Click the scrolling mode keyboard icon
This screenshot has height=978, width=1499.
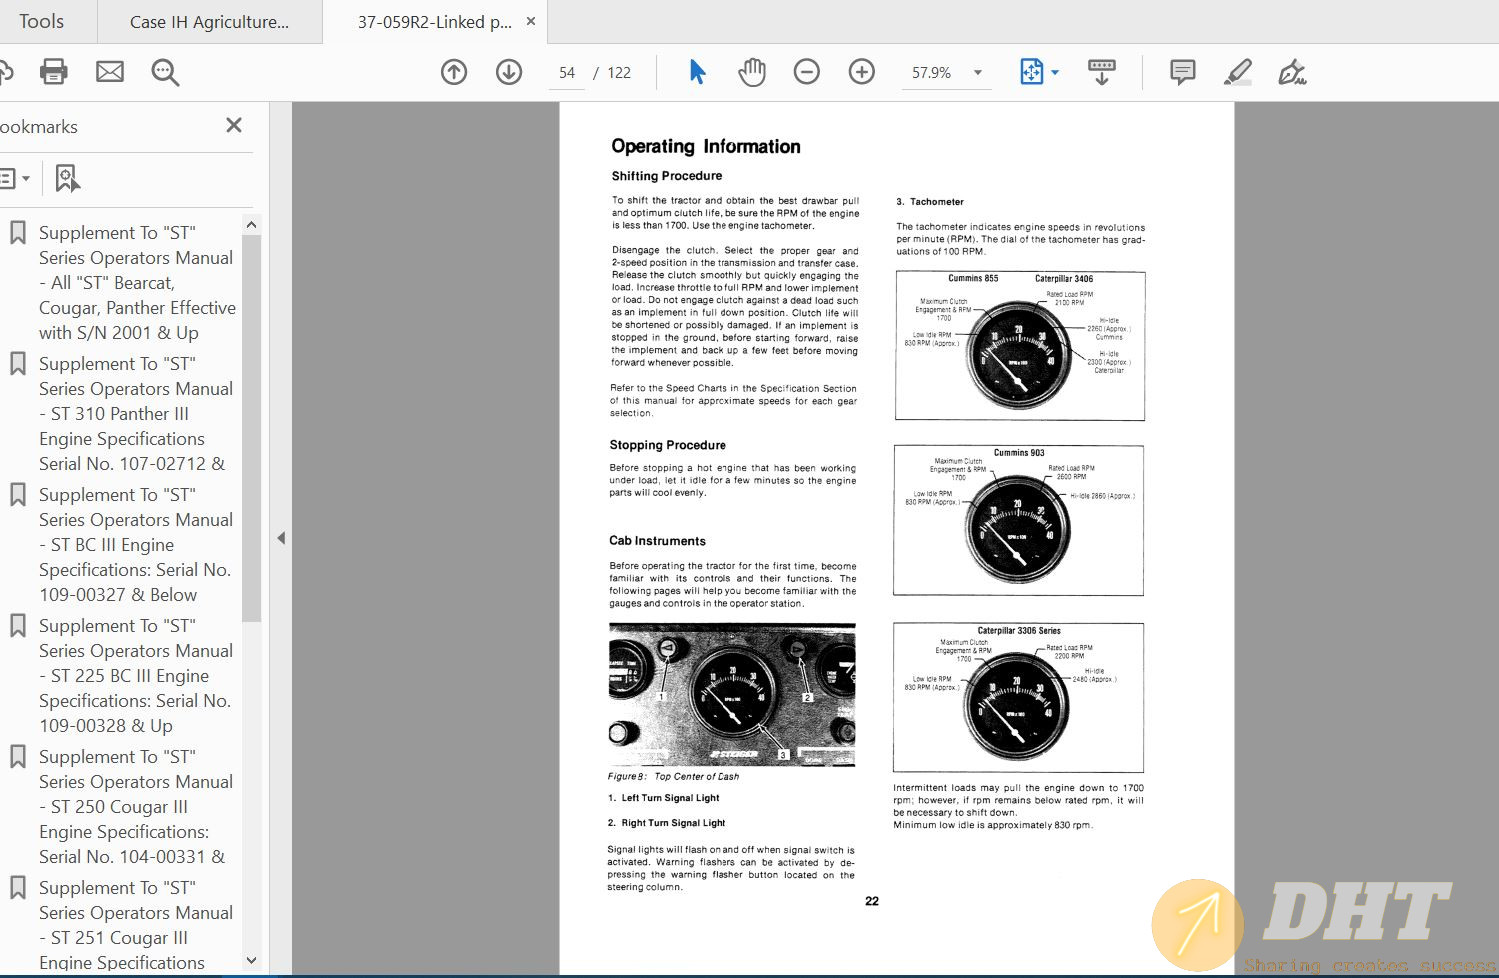[1101, 72]
